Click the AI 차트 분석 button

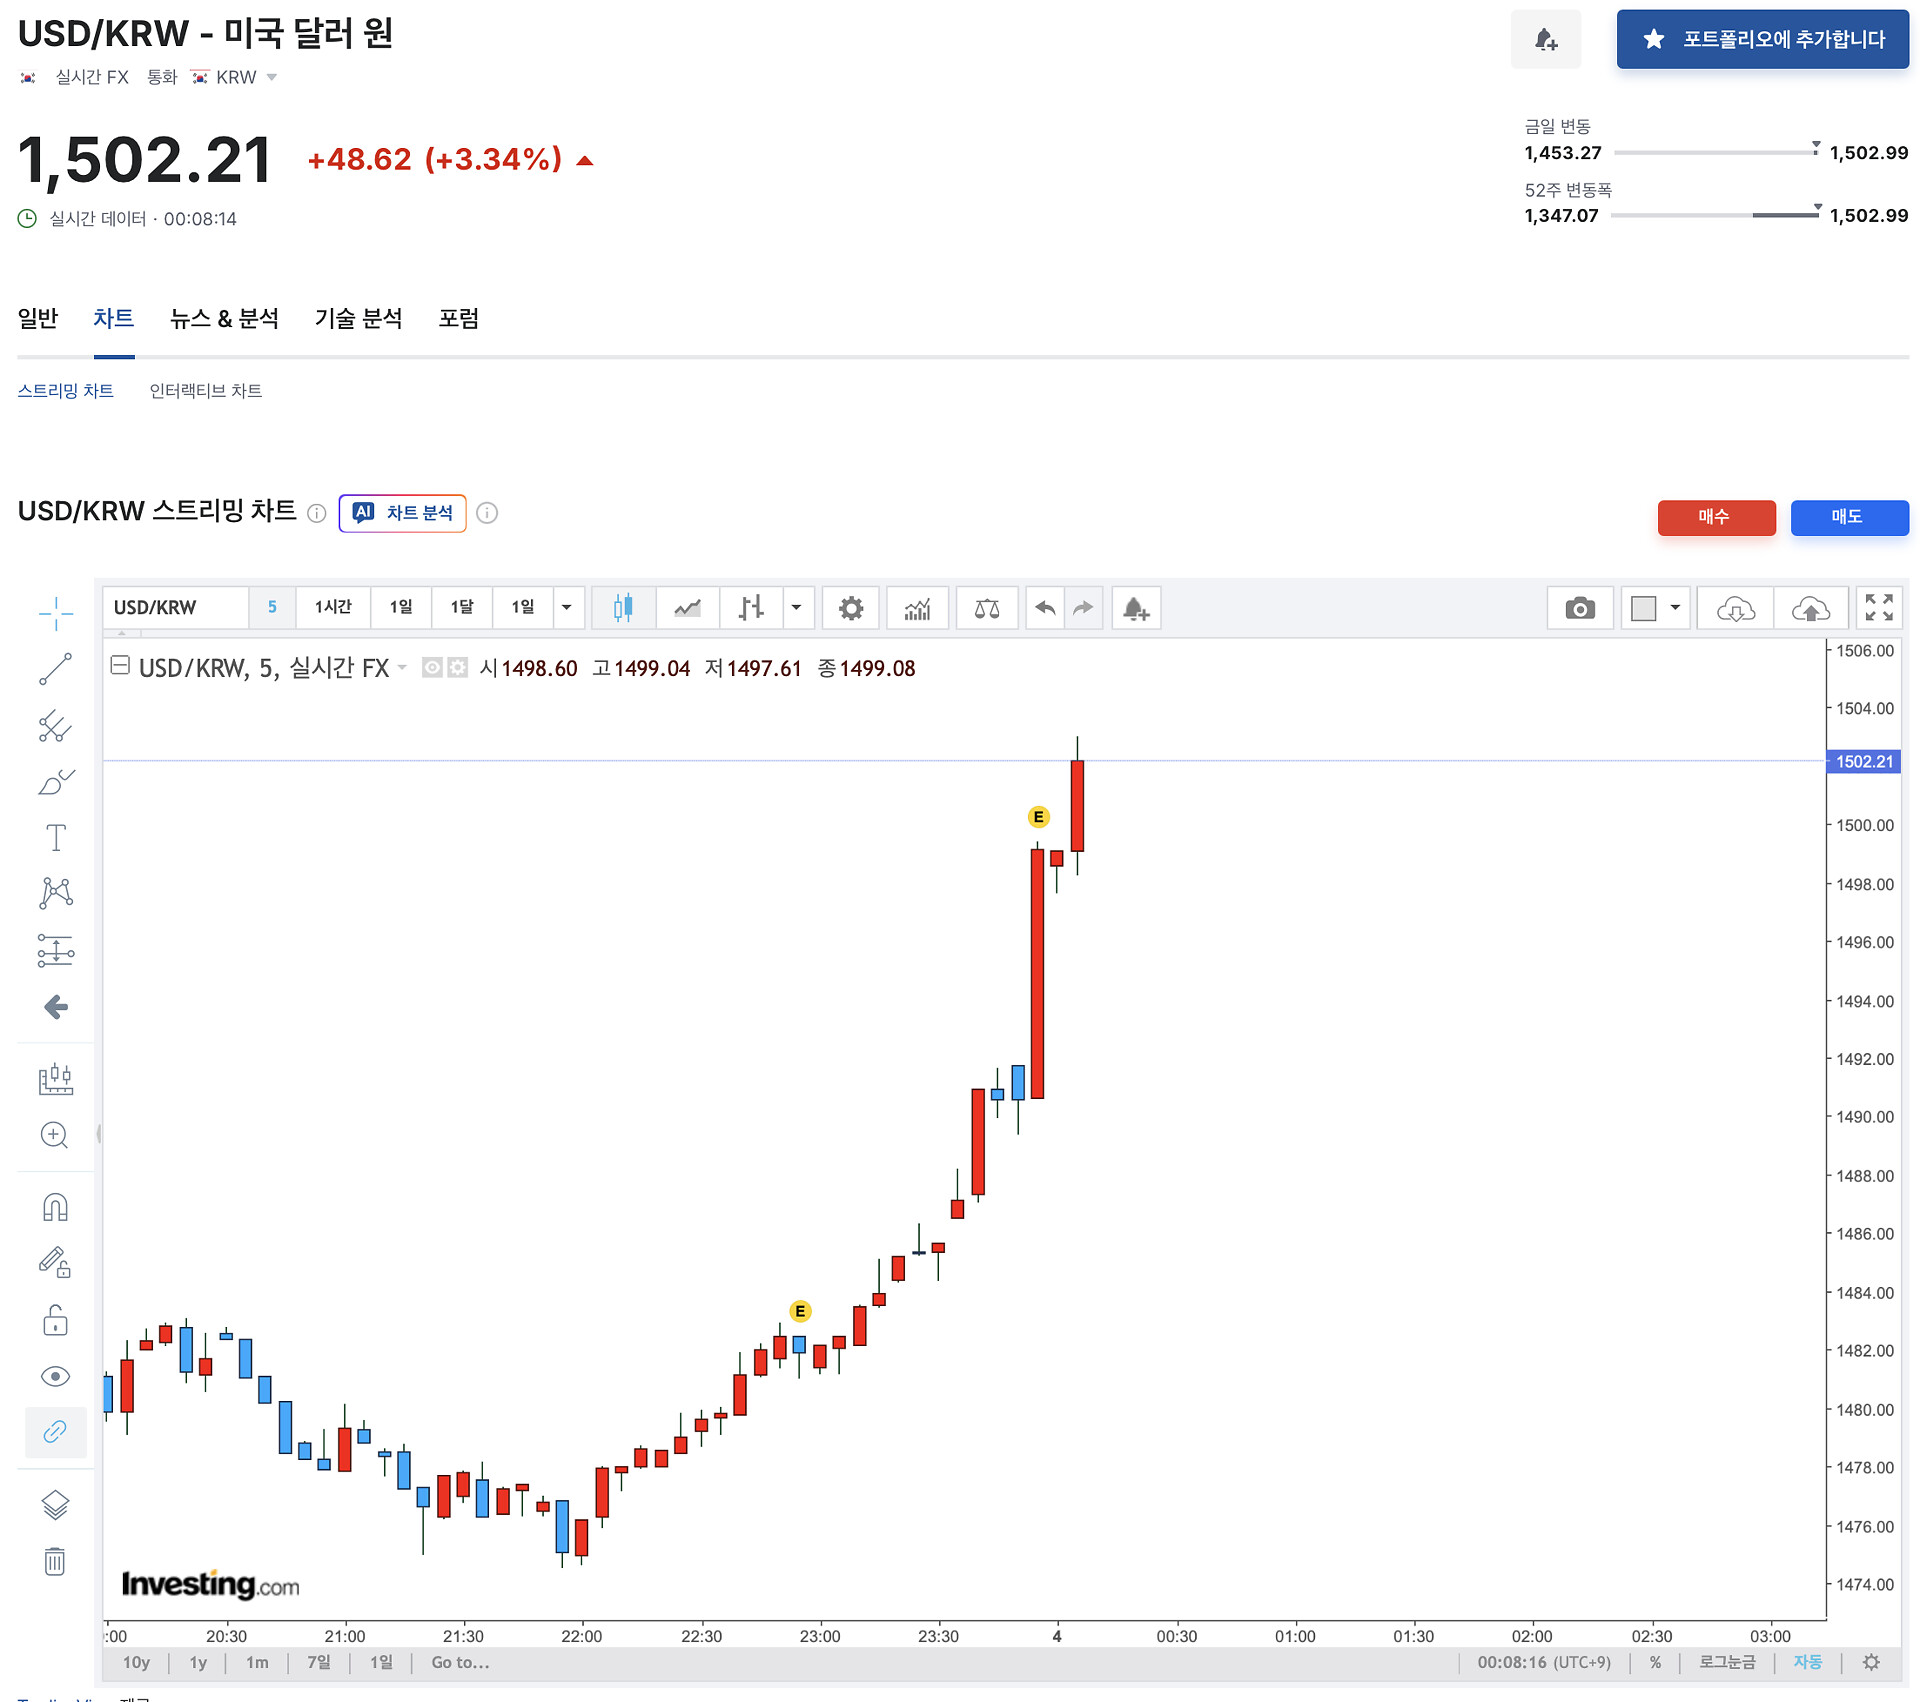[402, 513]
